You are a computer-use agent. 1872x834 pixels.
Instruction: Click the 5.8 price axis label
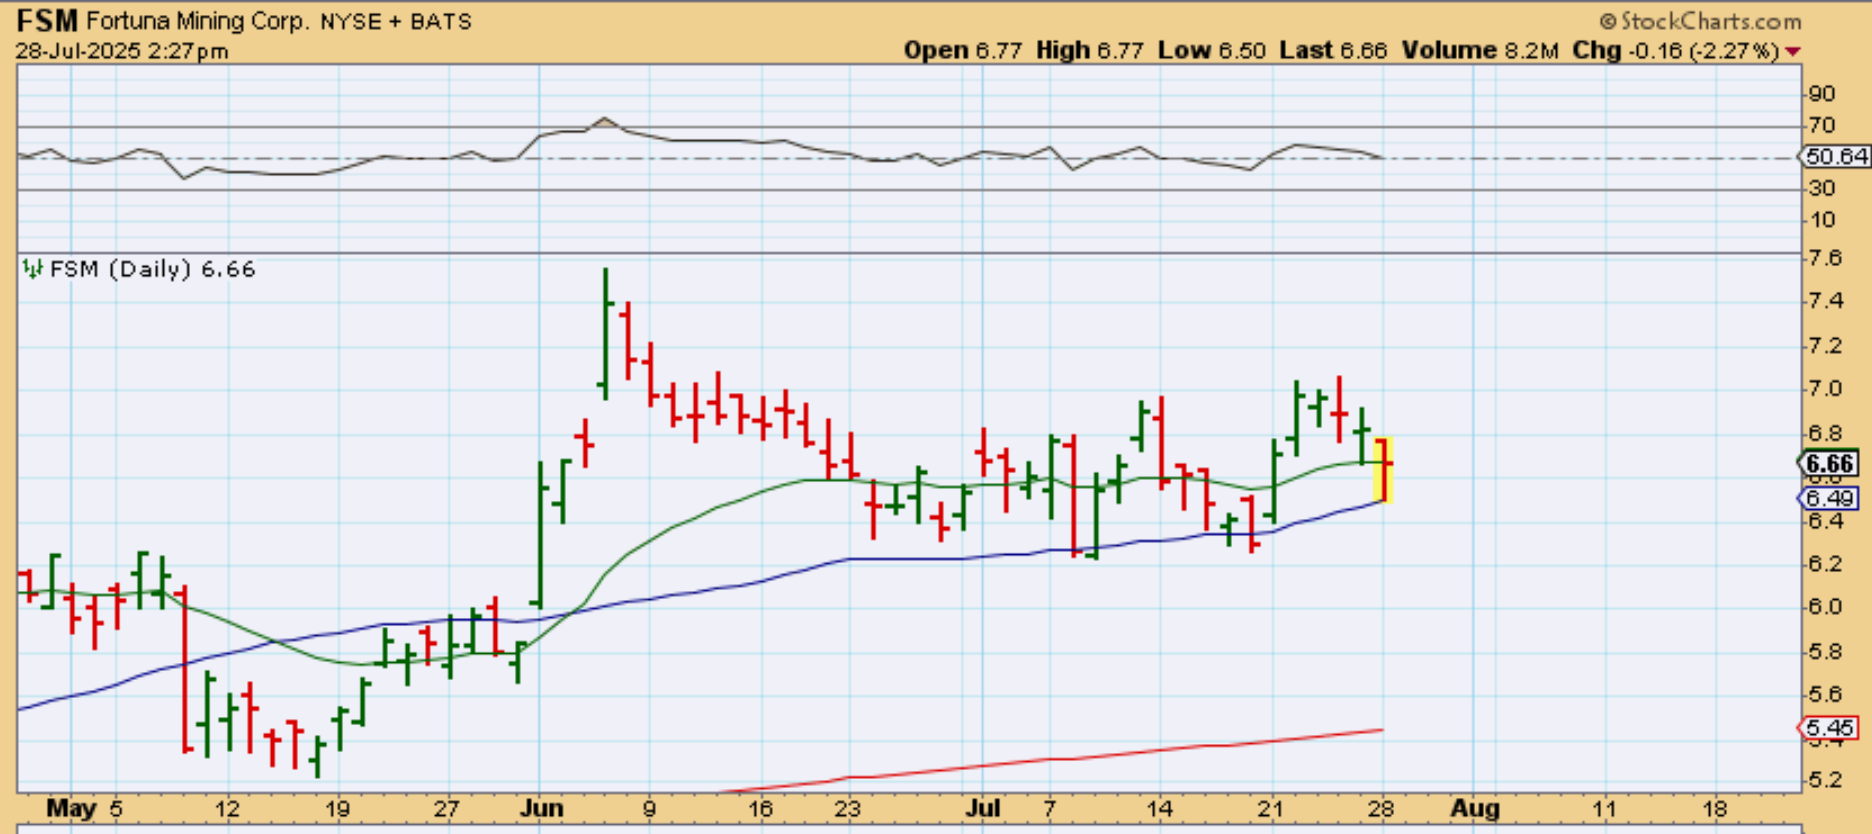(x=1825, y=651)
